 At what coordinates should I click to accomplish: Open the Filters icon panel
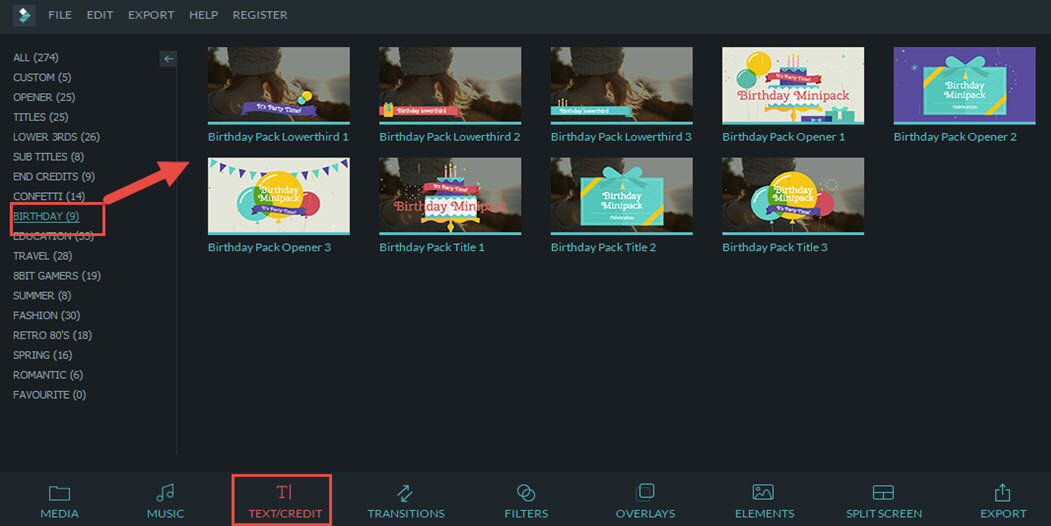tap(526, 493)
